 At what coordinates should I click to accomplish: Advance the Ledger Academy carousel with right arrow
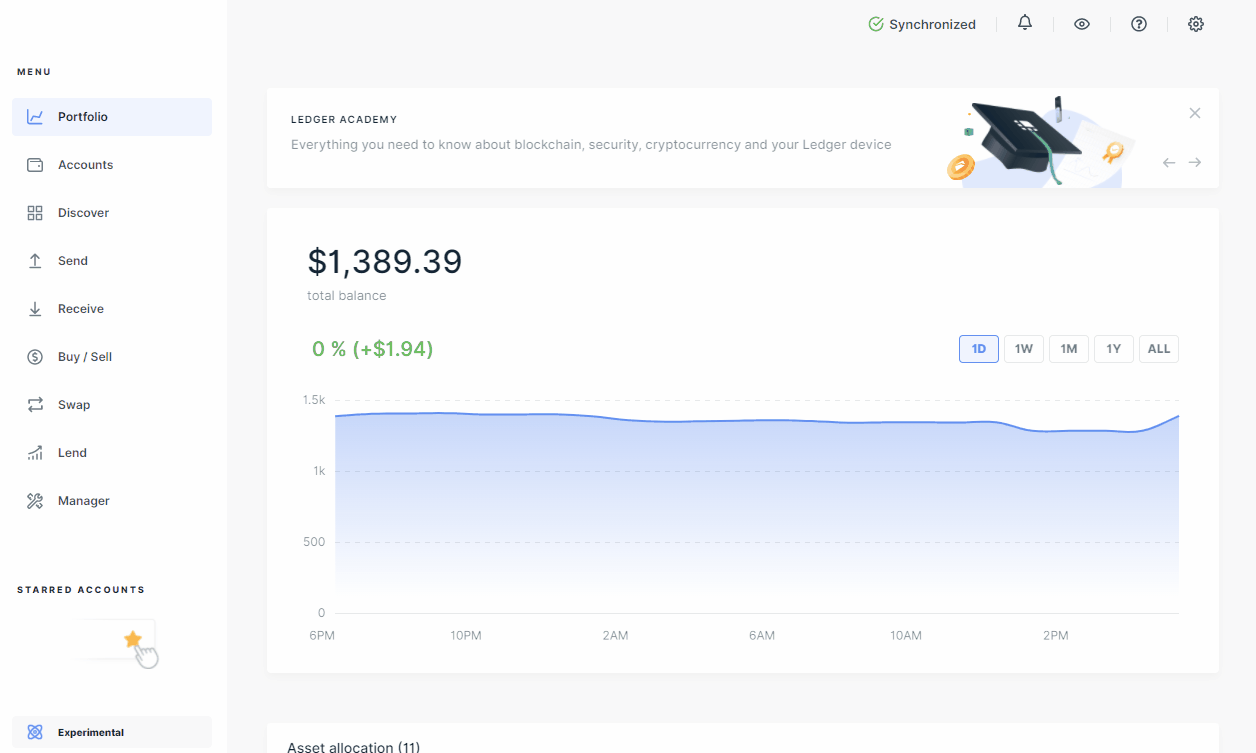[x=1195, y=161]
